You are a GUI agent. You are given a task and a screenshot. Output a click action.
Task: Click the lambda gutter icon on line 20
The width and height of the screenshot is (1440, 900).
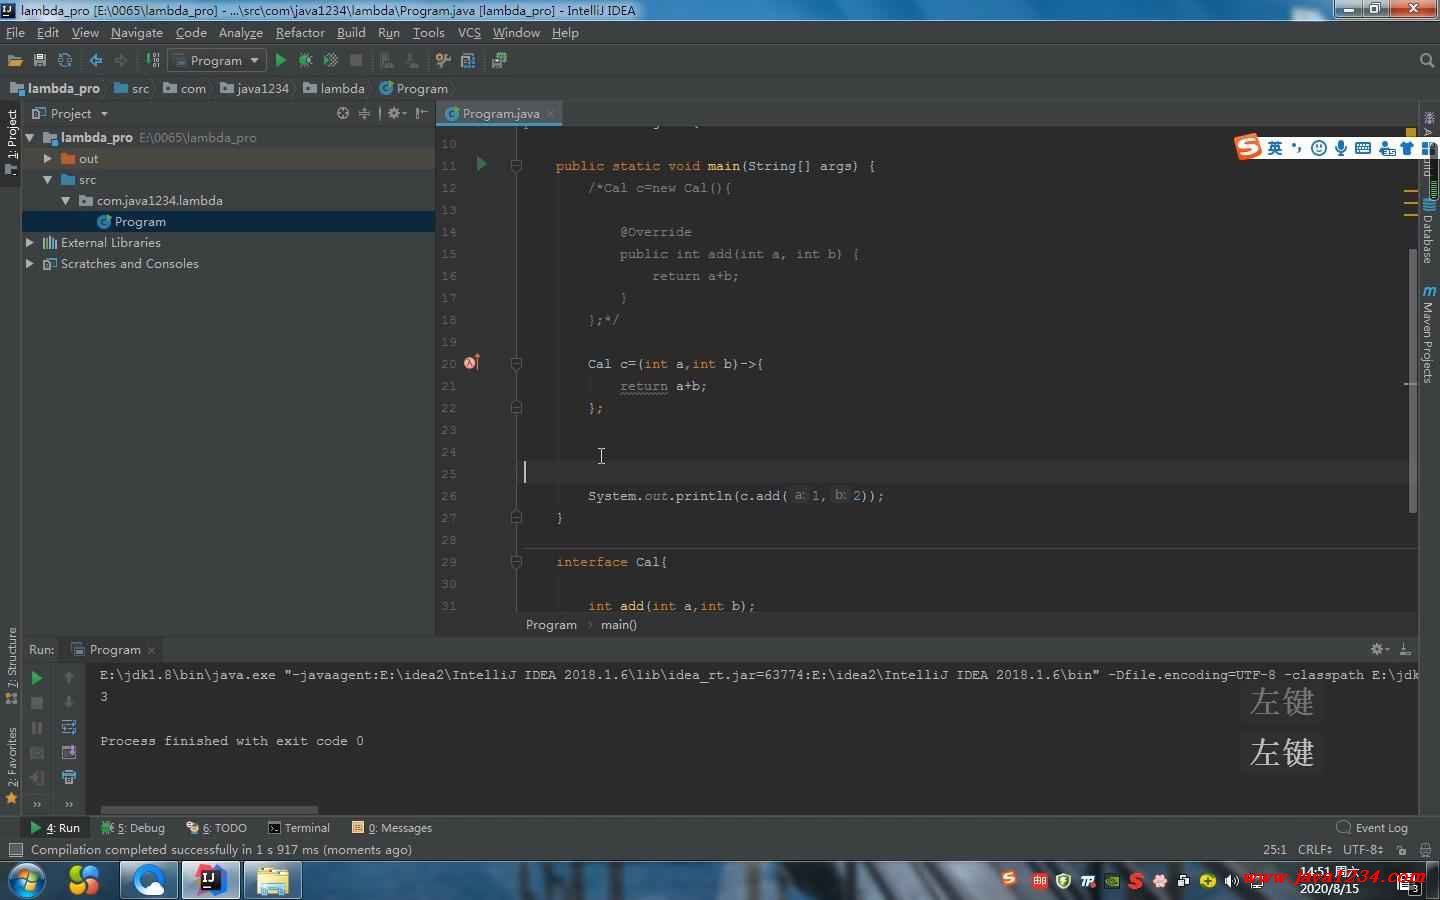pos(471,363)
